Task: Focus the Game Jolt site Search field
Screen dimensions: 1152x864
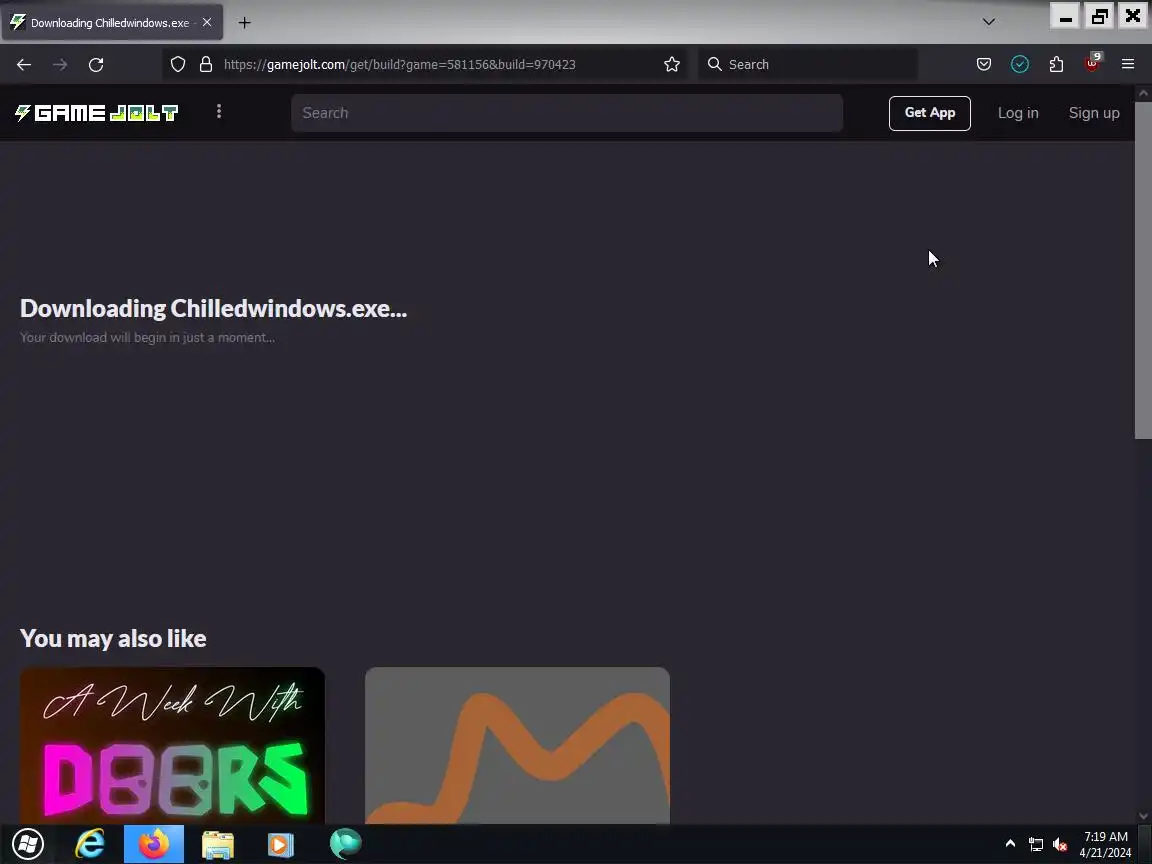Action: click(566, 113)
